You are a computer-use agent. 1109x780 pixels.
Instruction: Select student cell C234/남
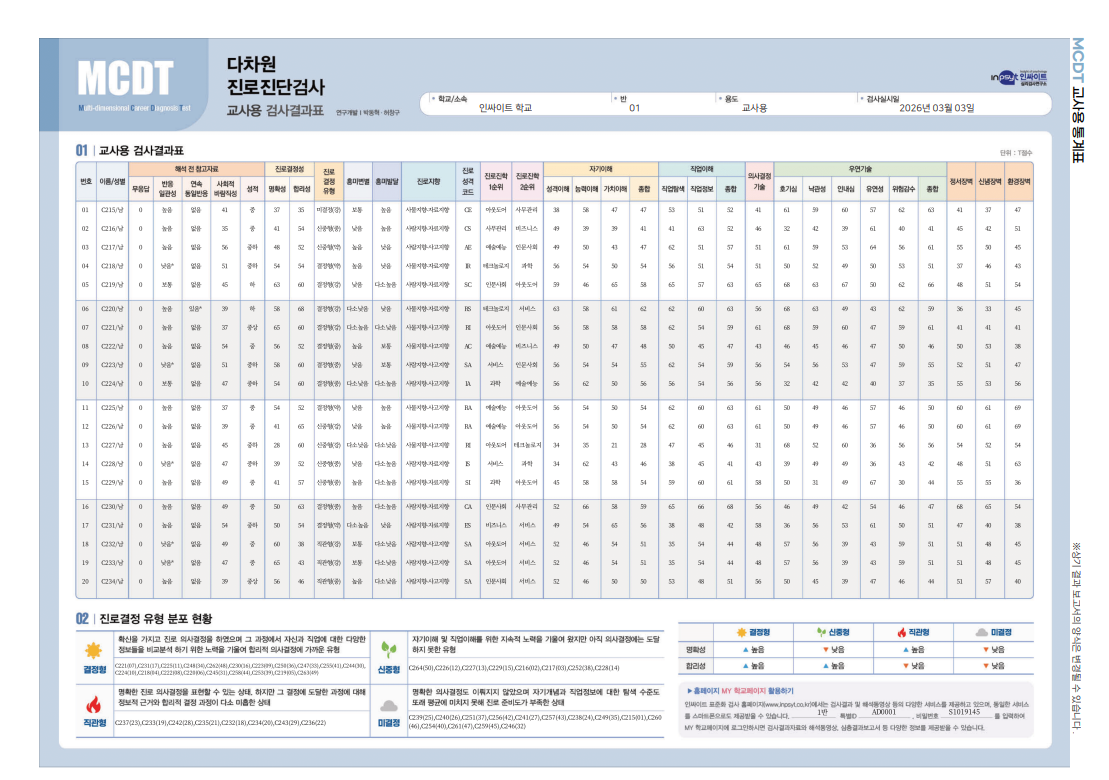point(112,581)
